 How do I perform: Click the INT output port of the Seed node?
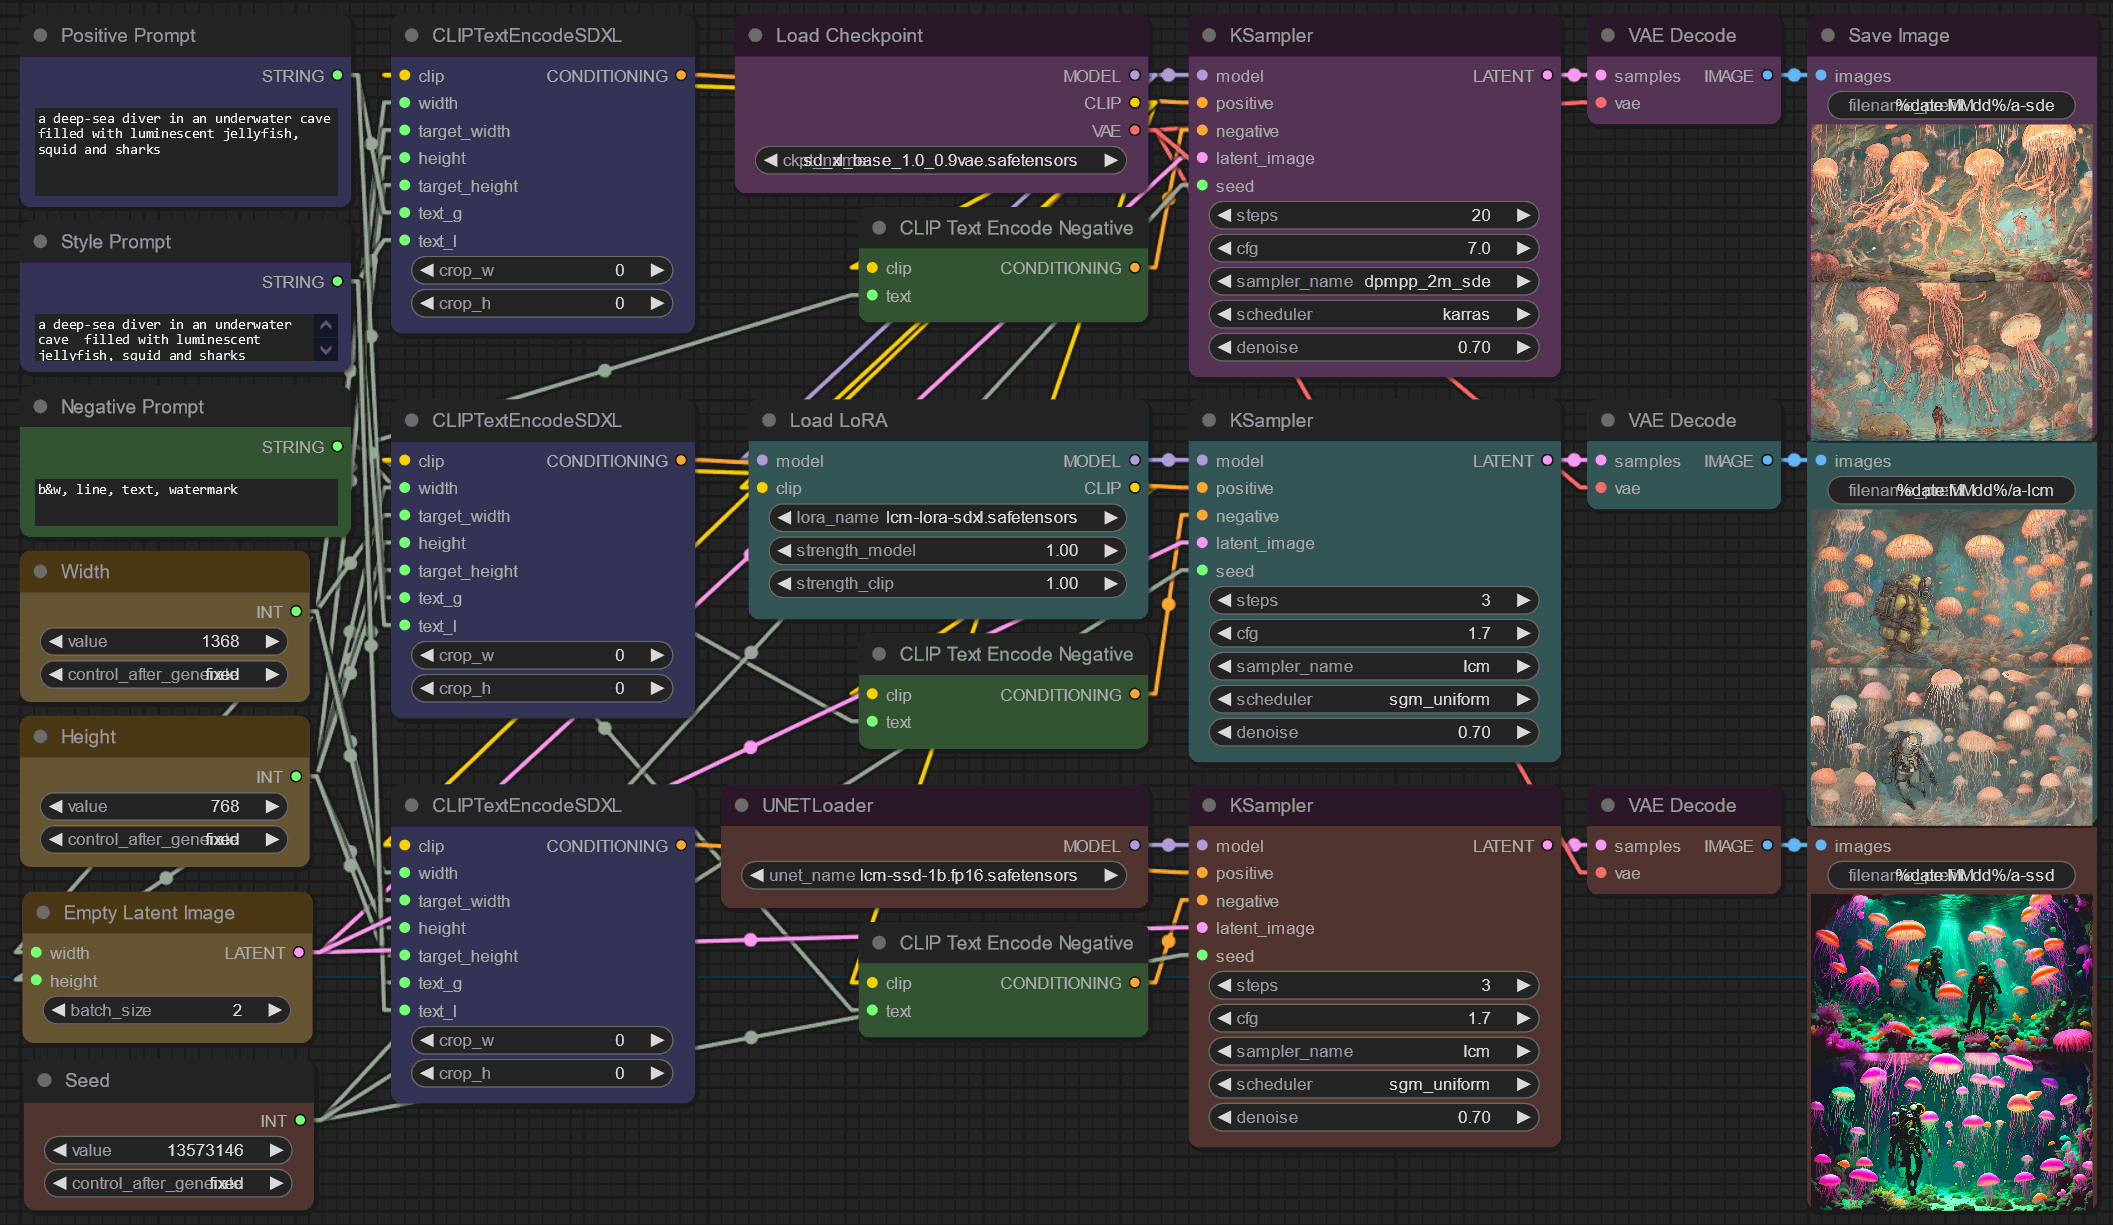(x=301, y=1121)
